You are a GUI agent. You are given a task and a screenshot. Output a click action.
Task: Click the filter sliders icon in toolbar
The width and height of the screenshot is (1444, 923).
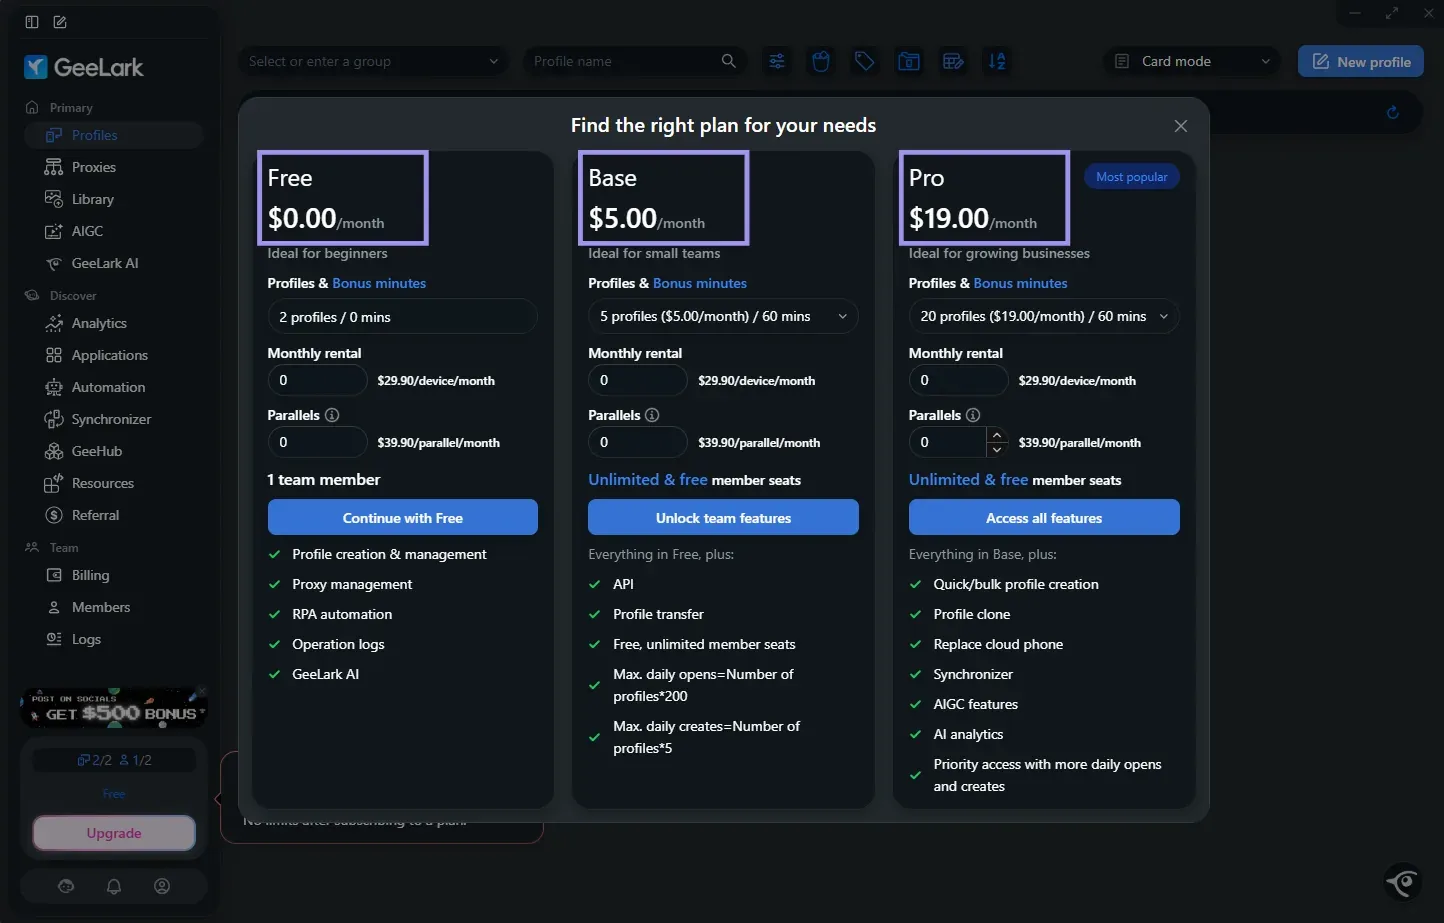777,61
